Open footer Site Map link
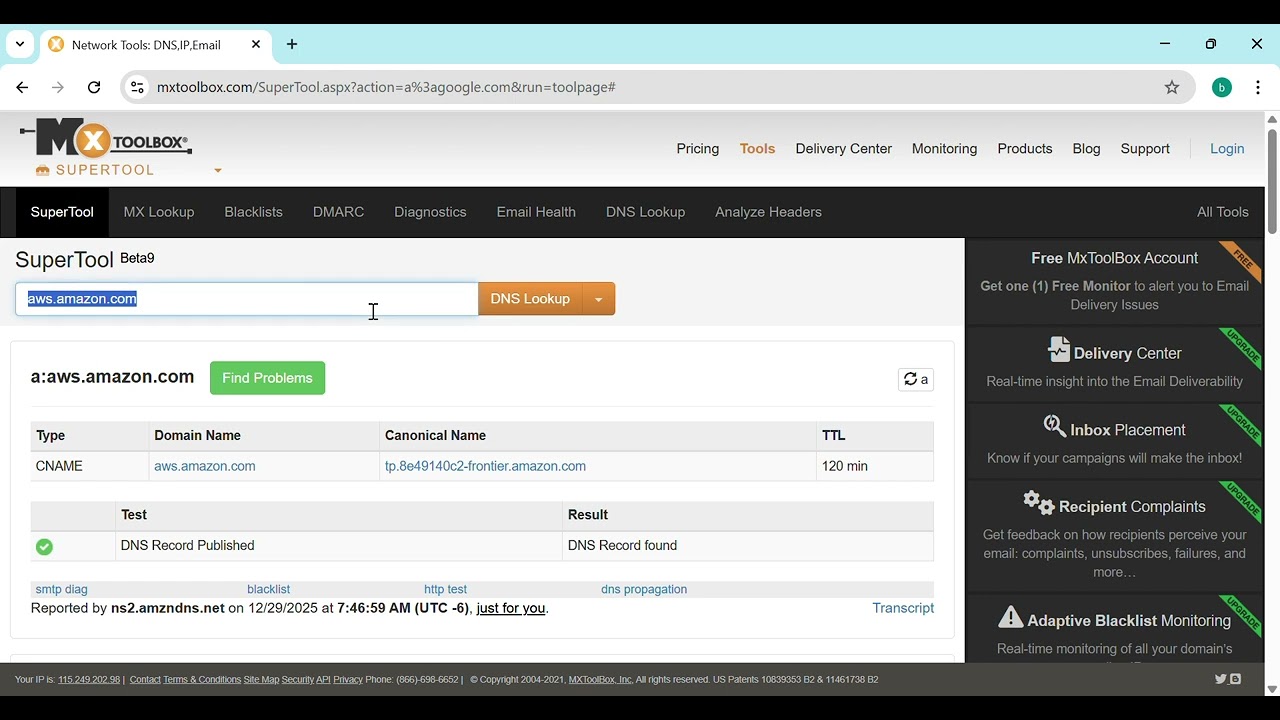The image size is (1280, 720). click(261, 680)
